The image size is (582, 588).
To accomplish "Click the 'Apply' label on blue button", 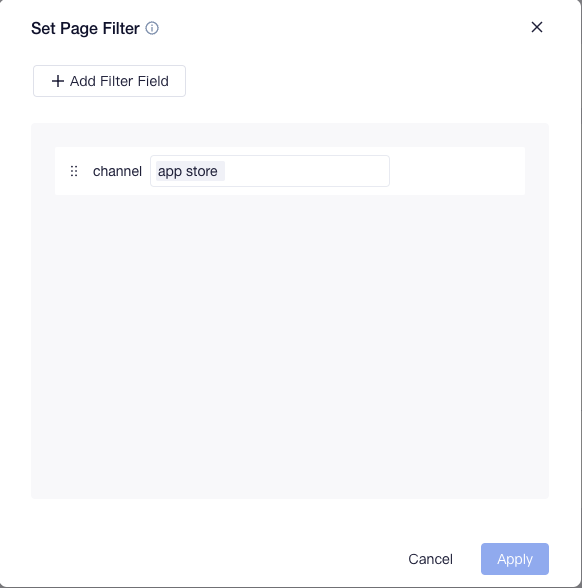I will [514, 559].
